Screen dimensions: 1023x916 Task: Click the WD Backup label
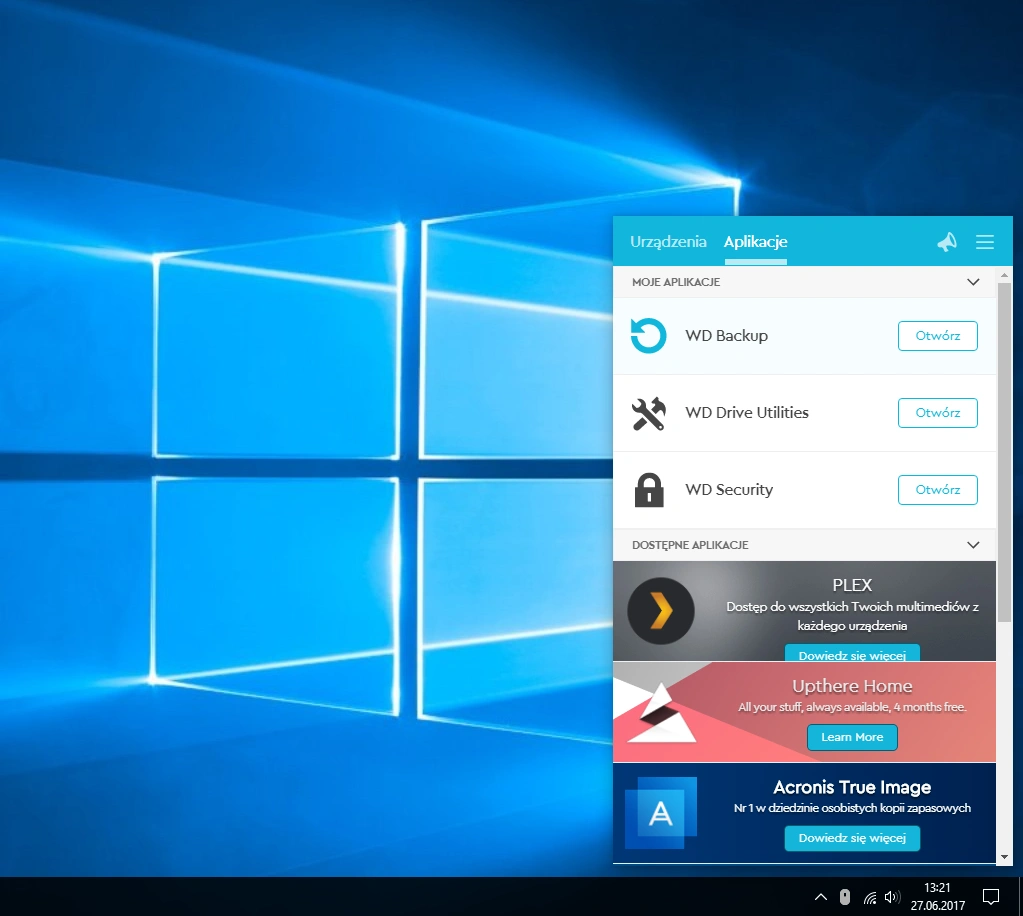coord(726,335)
